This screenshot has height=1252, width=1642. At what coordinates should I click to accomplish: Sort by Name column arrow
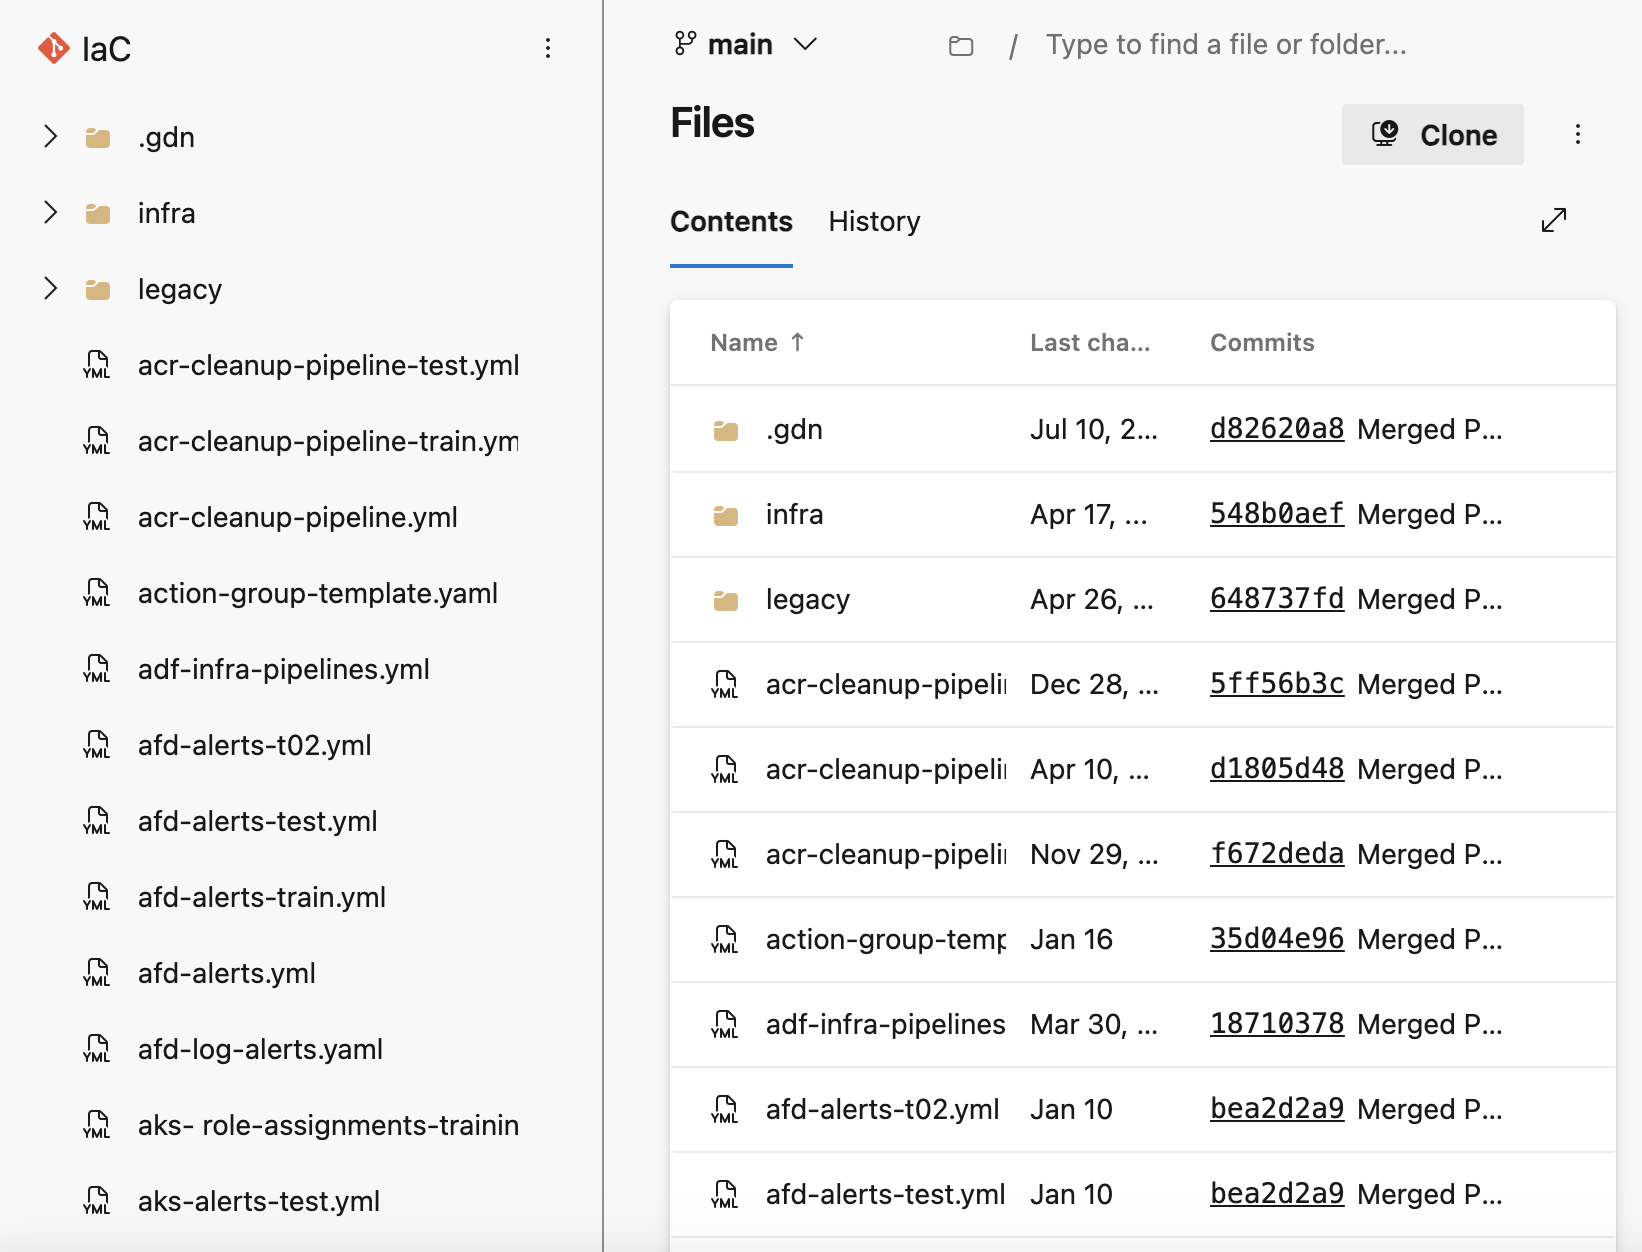click(x=797, y=342)
